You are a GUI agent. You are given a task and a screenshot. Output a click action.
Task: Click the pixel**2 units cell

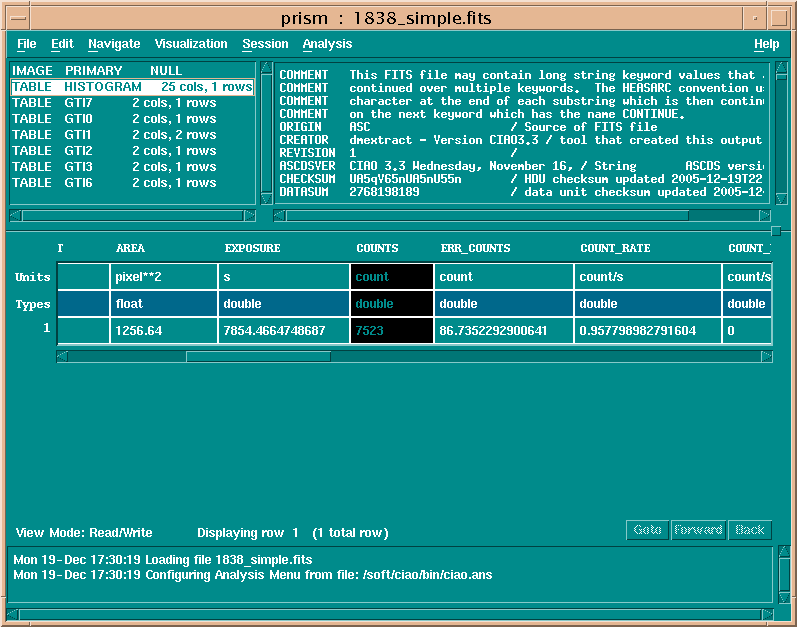tap(164, 277)
